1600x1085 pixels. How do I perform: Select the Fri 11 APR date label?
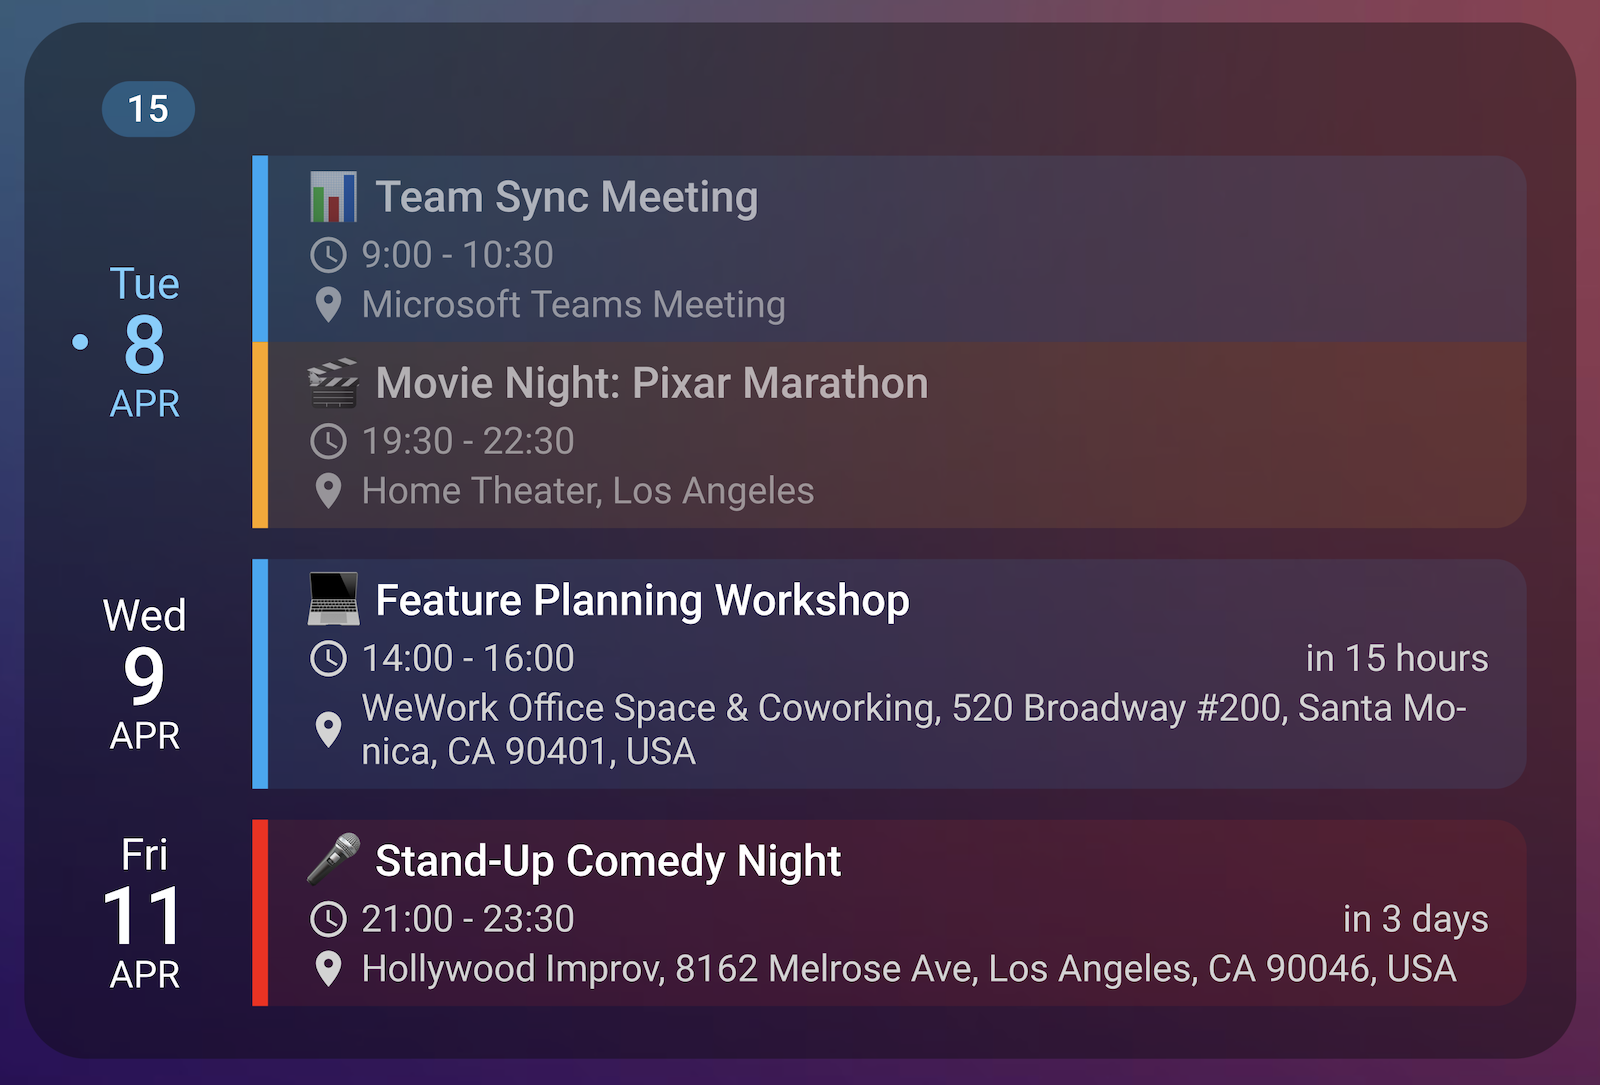point(144,914)
